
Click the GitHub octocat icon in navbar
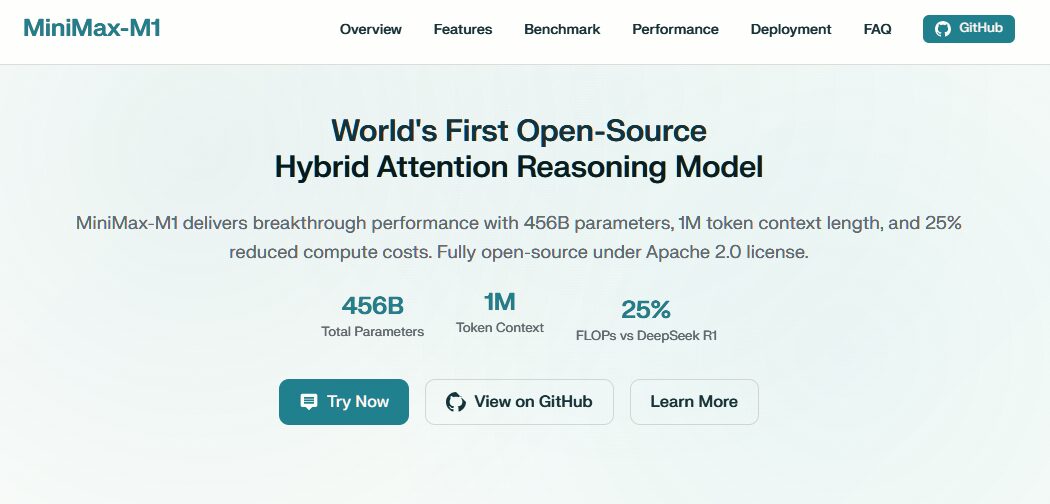[x=943, y=29]
